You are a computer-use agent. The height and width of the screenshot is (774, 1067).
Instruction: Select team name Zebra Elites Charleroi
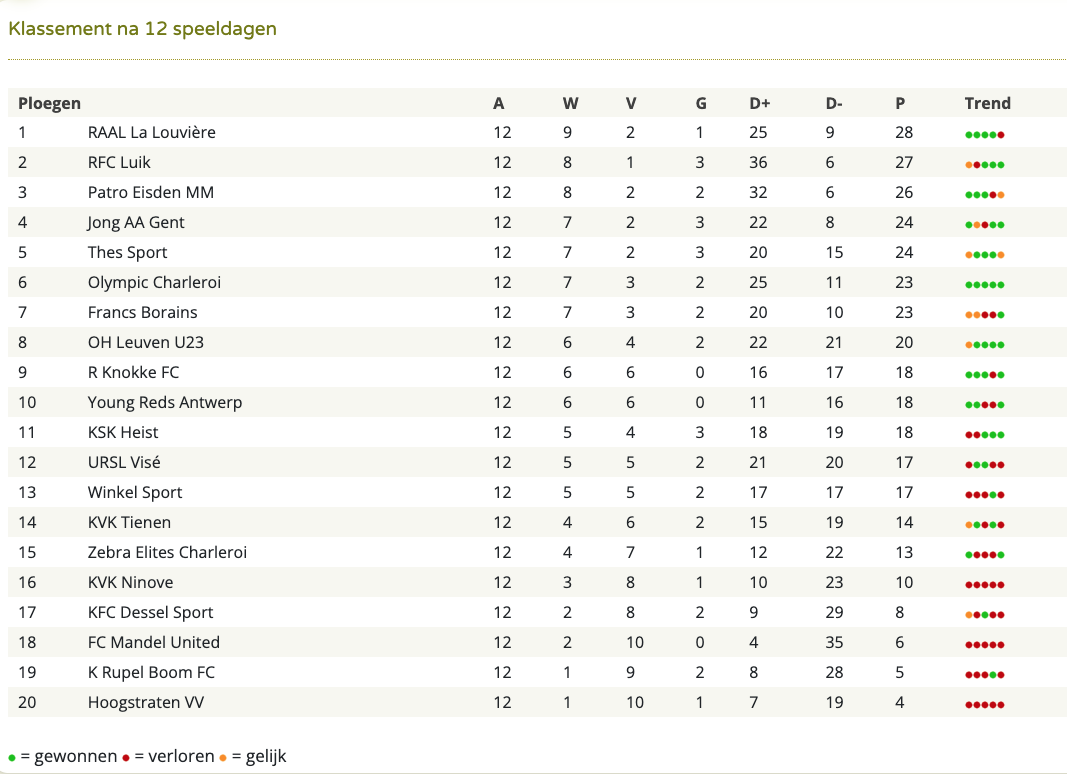coord(167,552)
